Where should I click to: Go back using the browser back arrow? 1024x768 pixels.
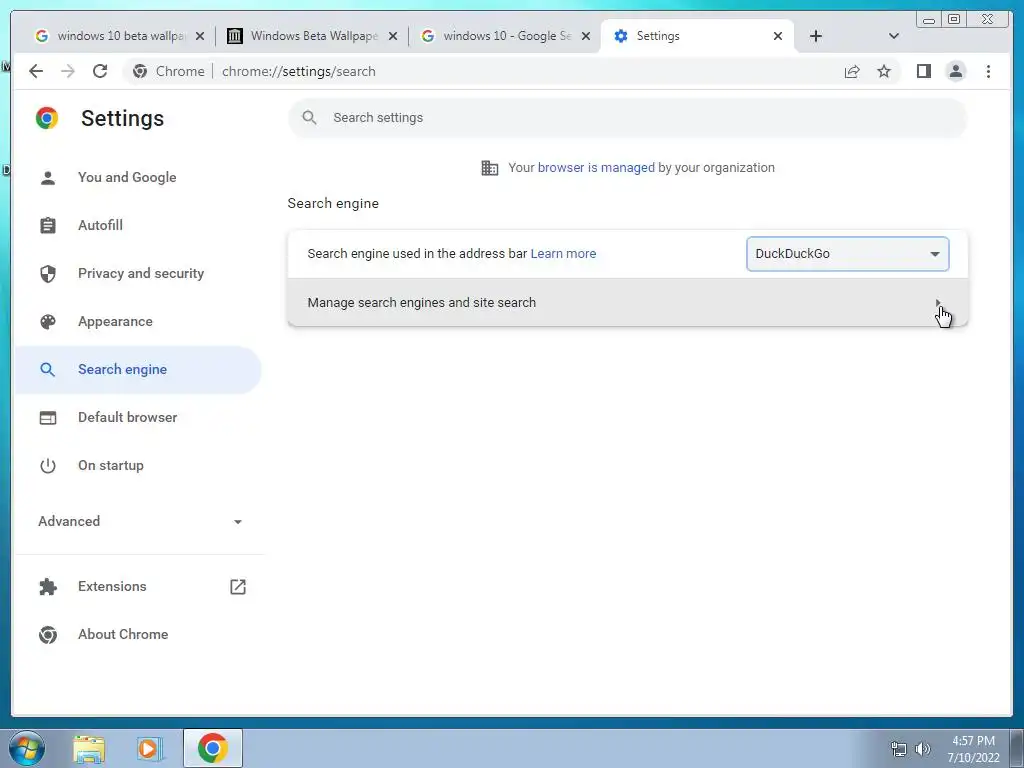(36, 71)
